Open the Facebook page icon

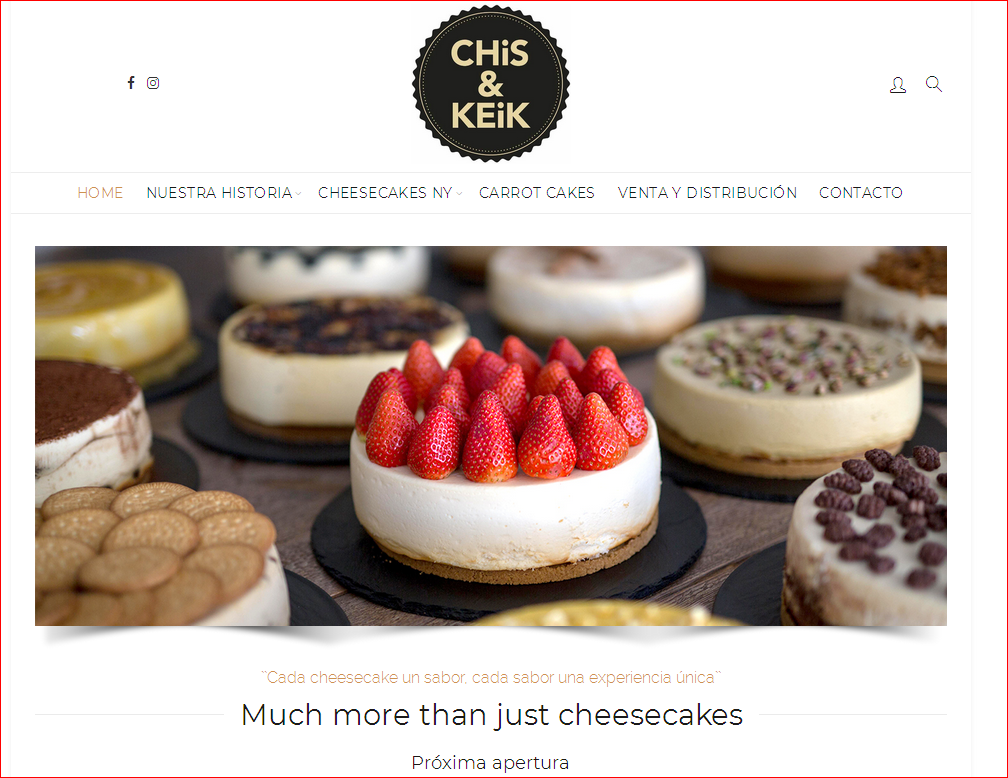[131, 82]
